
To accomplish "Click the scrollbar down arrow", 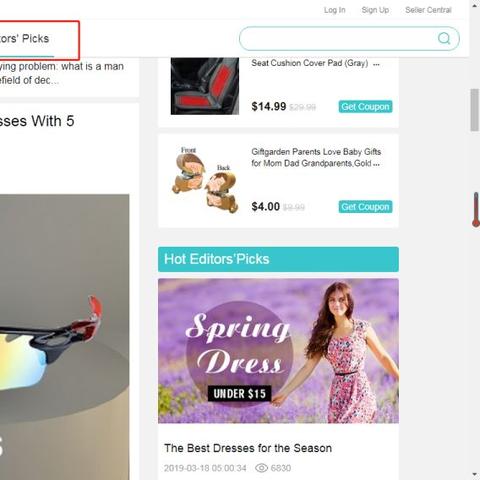I will pos(475,474).
